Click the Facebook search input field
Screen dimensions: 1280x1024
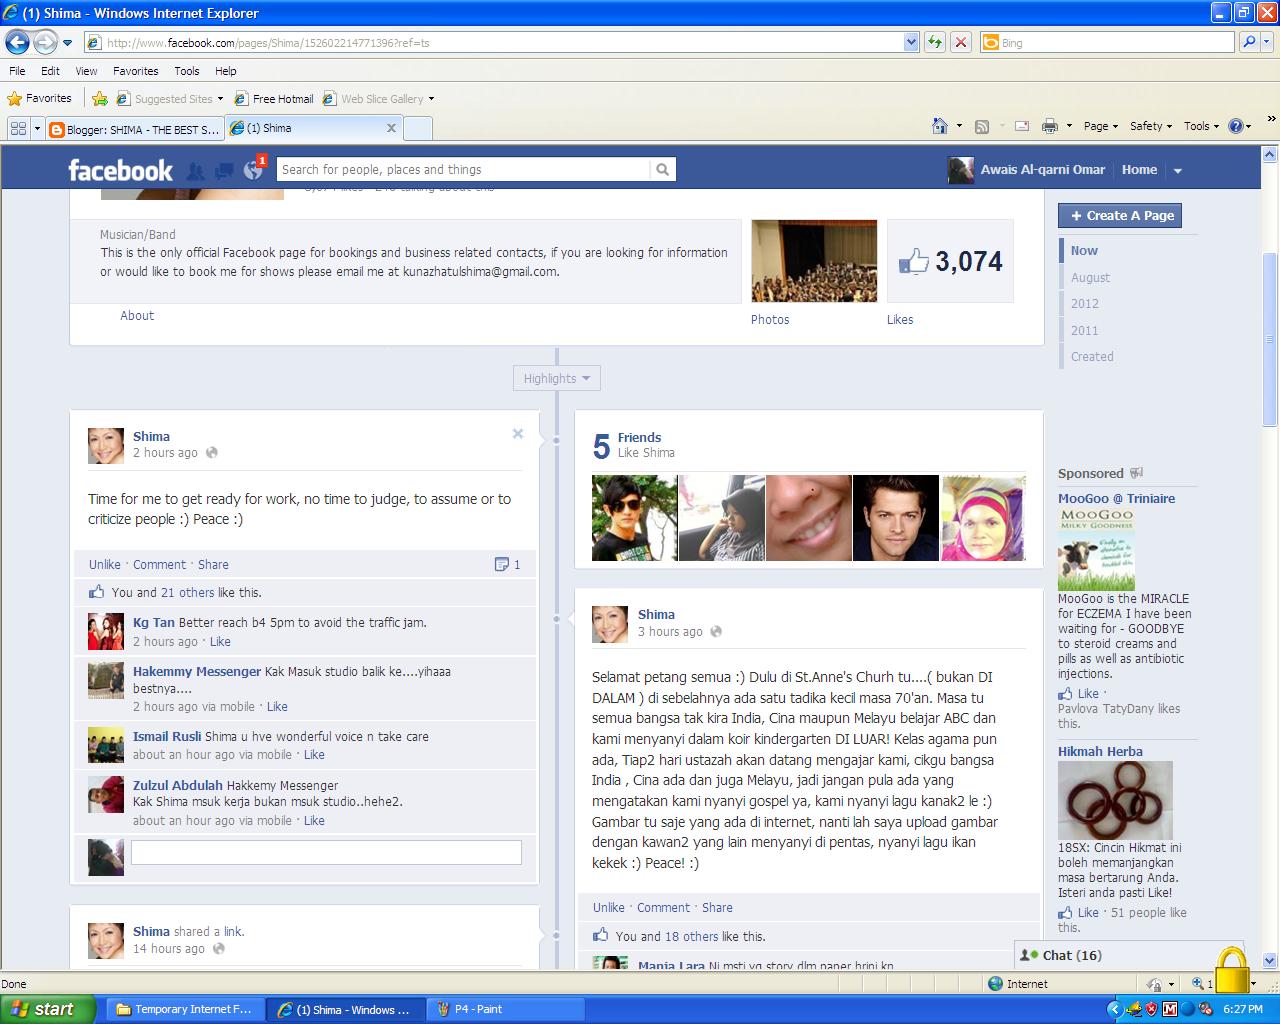[x=463, y=170]
